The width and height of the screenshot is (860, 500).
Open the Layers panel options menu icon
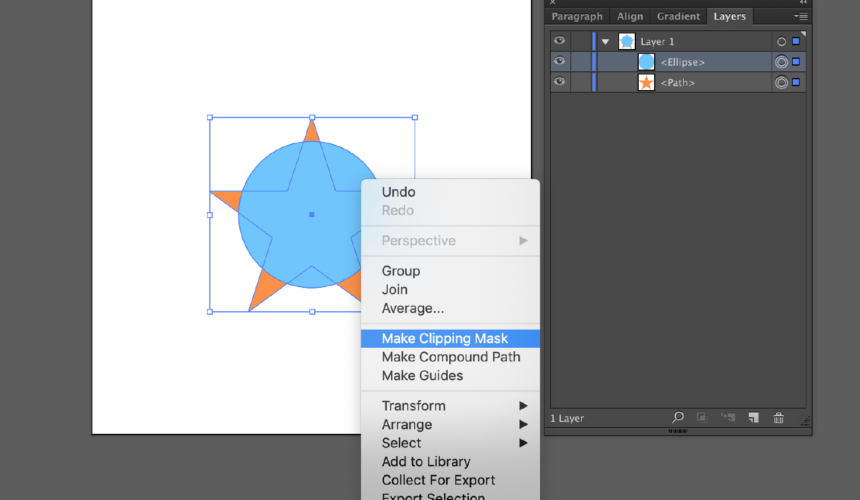coord(801,16)
